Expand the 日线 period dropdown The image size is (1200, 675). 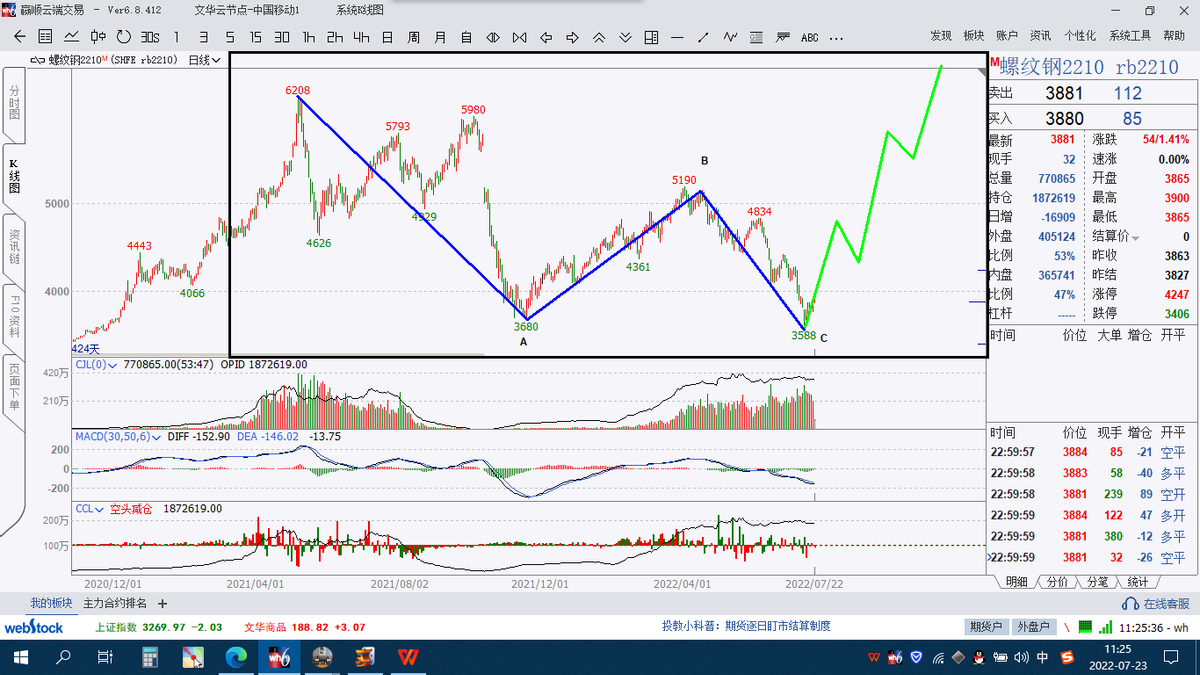[205, 60]
